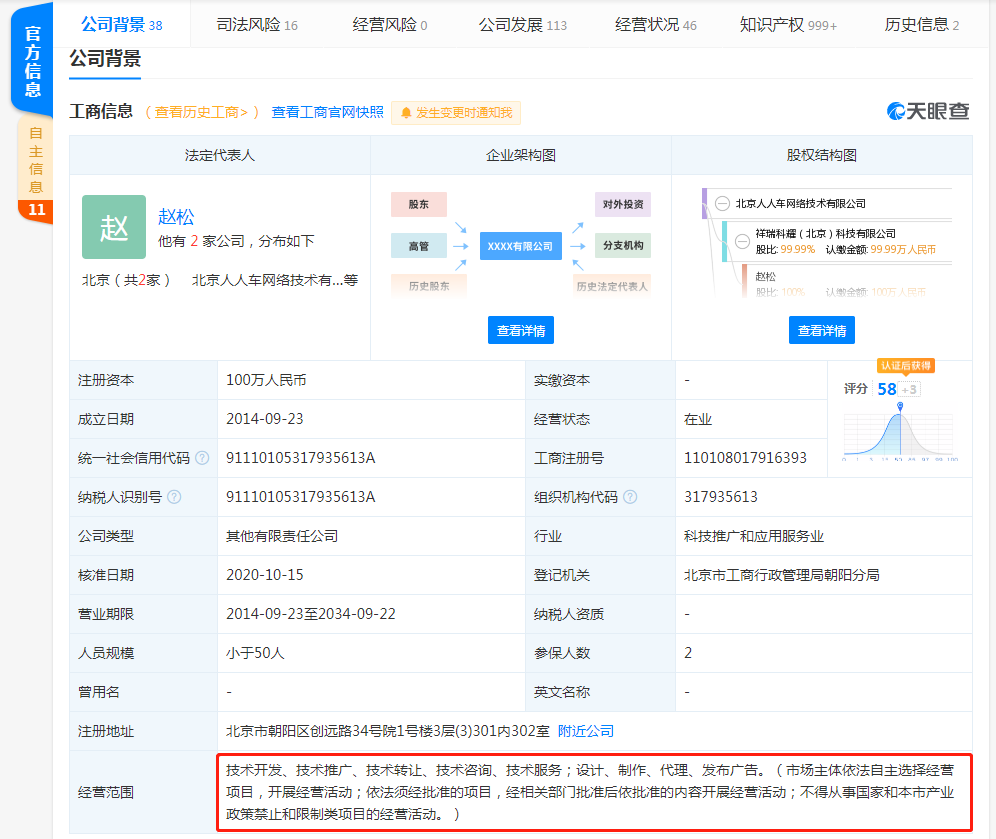Click 北京人人车网络技术有...等 company text
Screen dimensions: 996x839
274,280
